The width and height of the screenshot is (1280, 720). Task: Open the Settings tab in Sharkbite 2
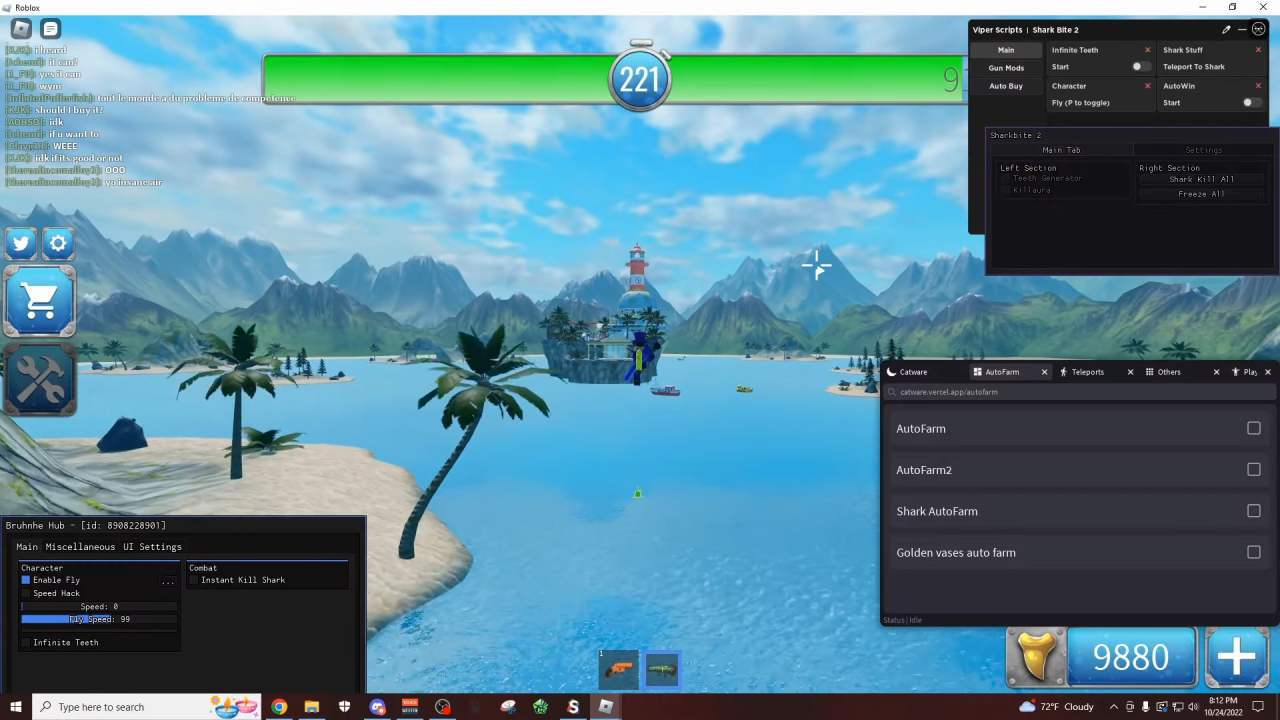click(1204, 150)
